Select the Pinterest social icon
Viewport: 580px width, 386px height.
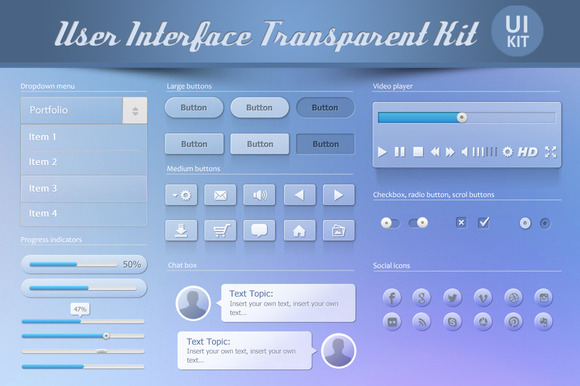pos(513,322)
